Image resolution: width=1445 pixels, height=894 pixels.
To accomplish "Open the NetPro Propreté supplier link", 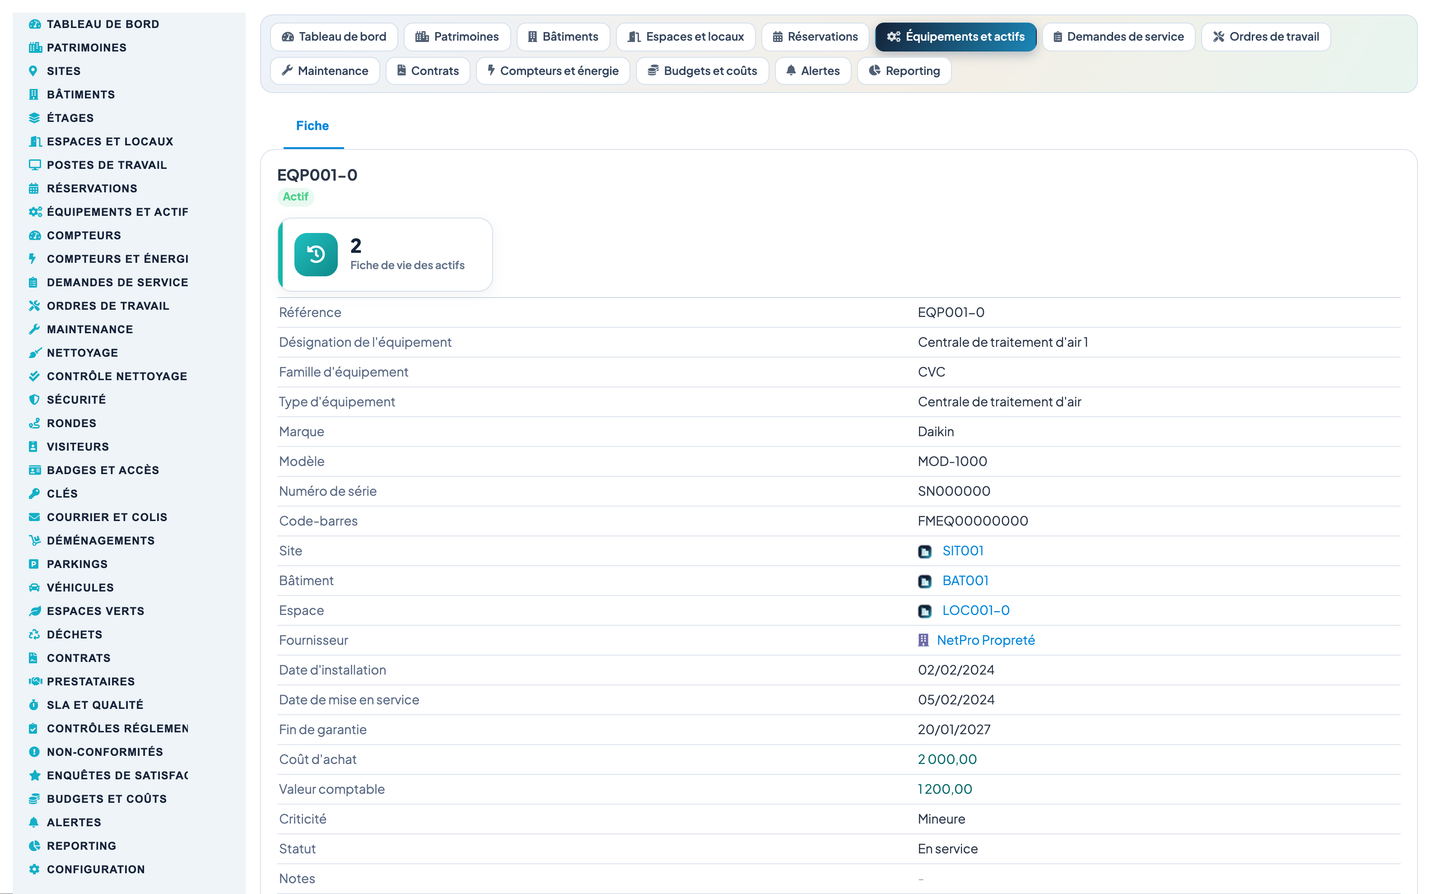I will coord(985,641).
